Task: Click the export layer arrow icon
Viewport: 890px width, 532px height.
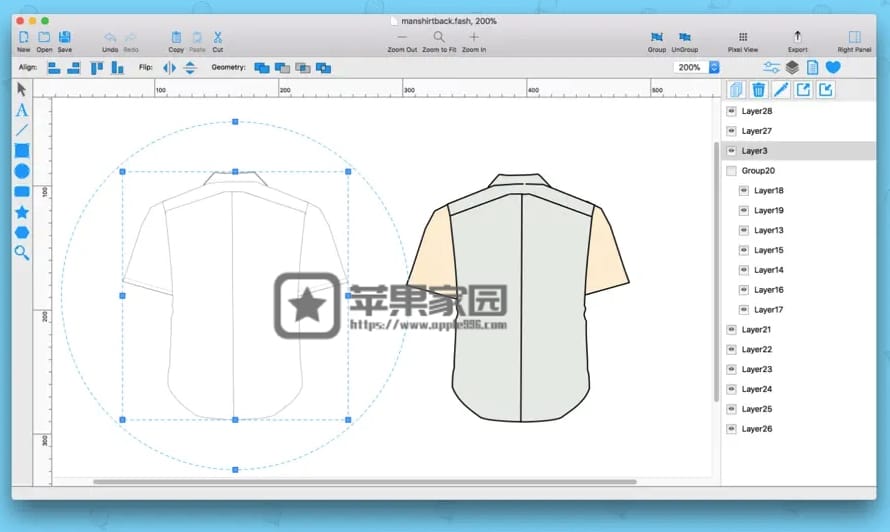Action: [803, 90]
